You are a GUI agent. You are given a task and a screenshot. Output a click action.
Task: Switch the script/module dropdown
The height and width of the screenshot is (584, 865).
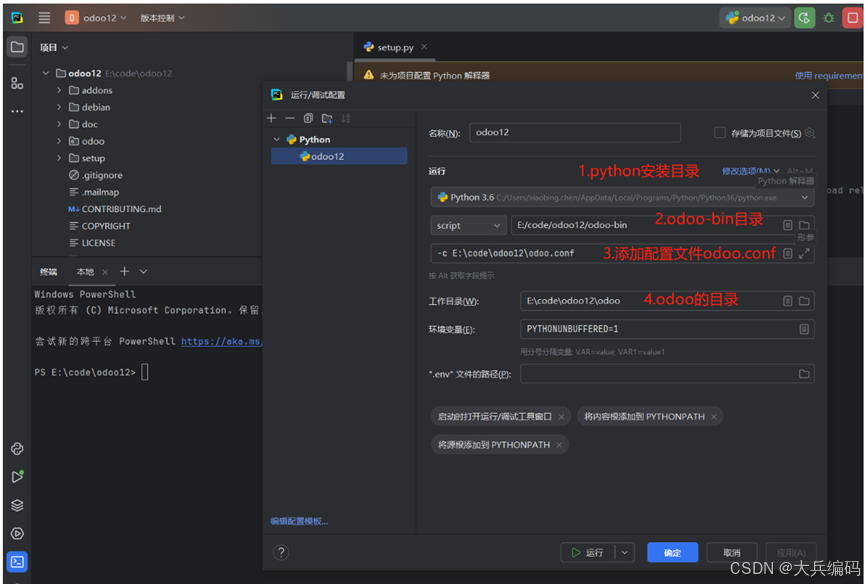468,226
